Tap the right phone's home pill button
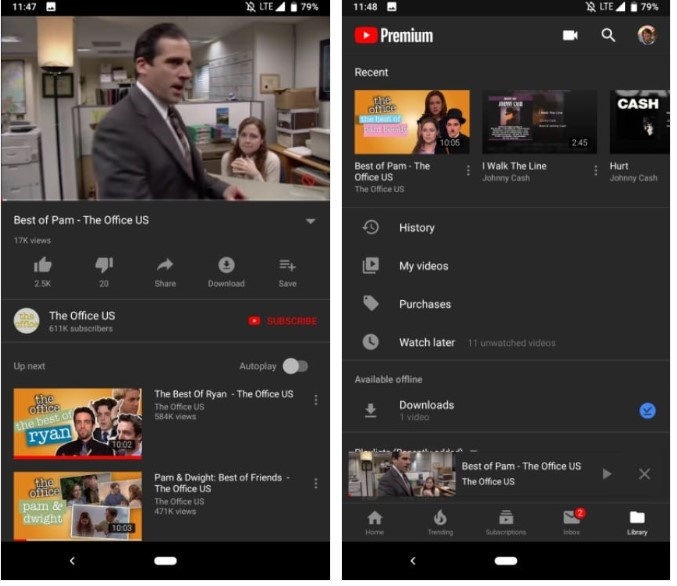The image size is (677, 586). 506,561
